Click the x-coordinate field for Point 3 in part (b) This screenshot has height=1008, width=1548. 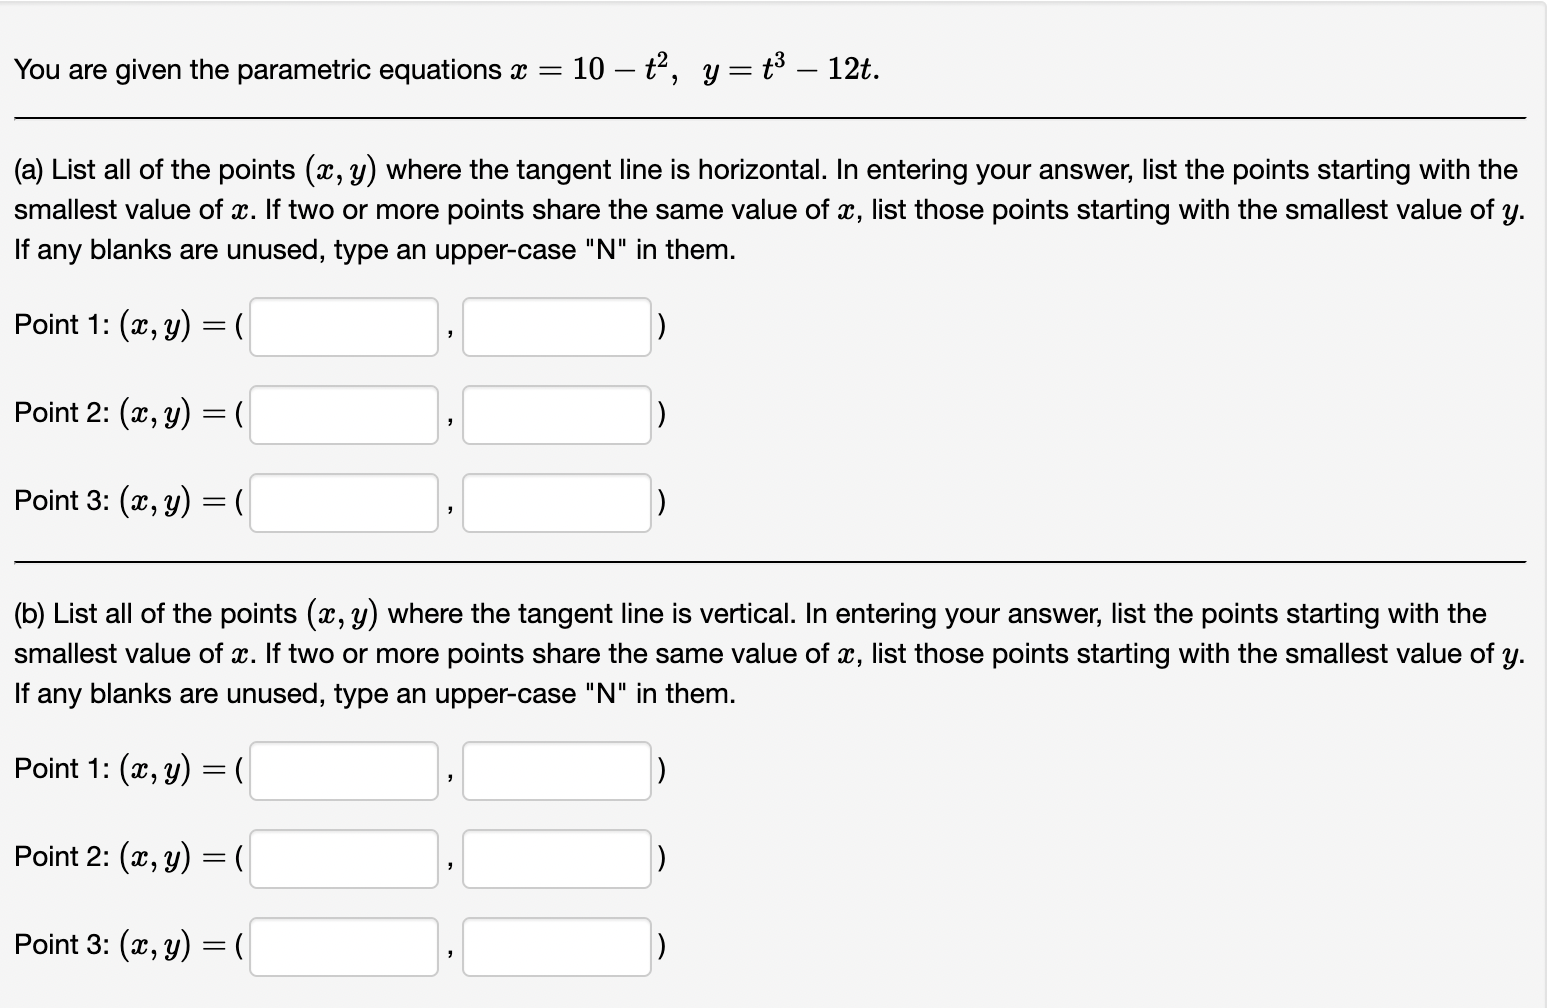343,946
